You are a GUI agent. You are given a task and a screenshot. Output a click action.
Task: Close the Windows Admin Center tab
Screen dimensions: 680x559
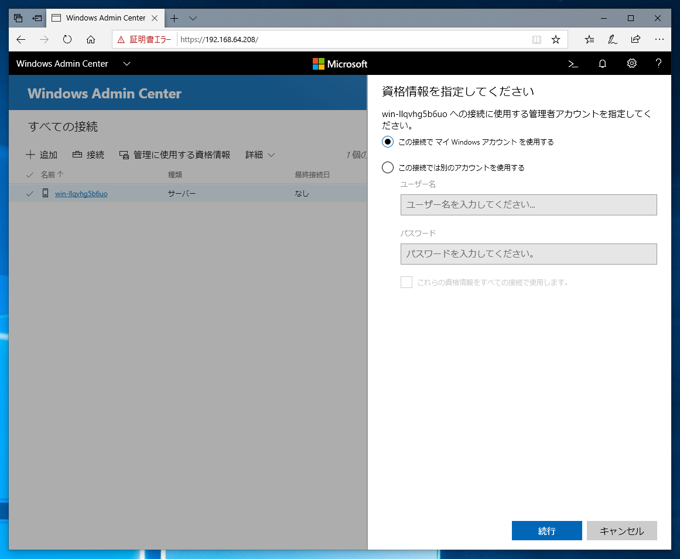point(154,18)
